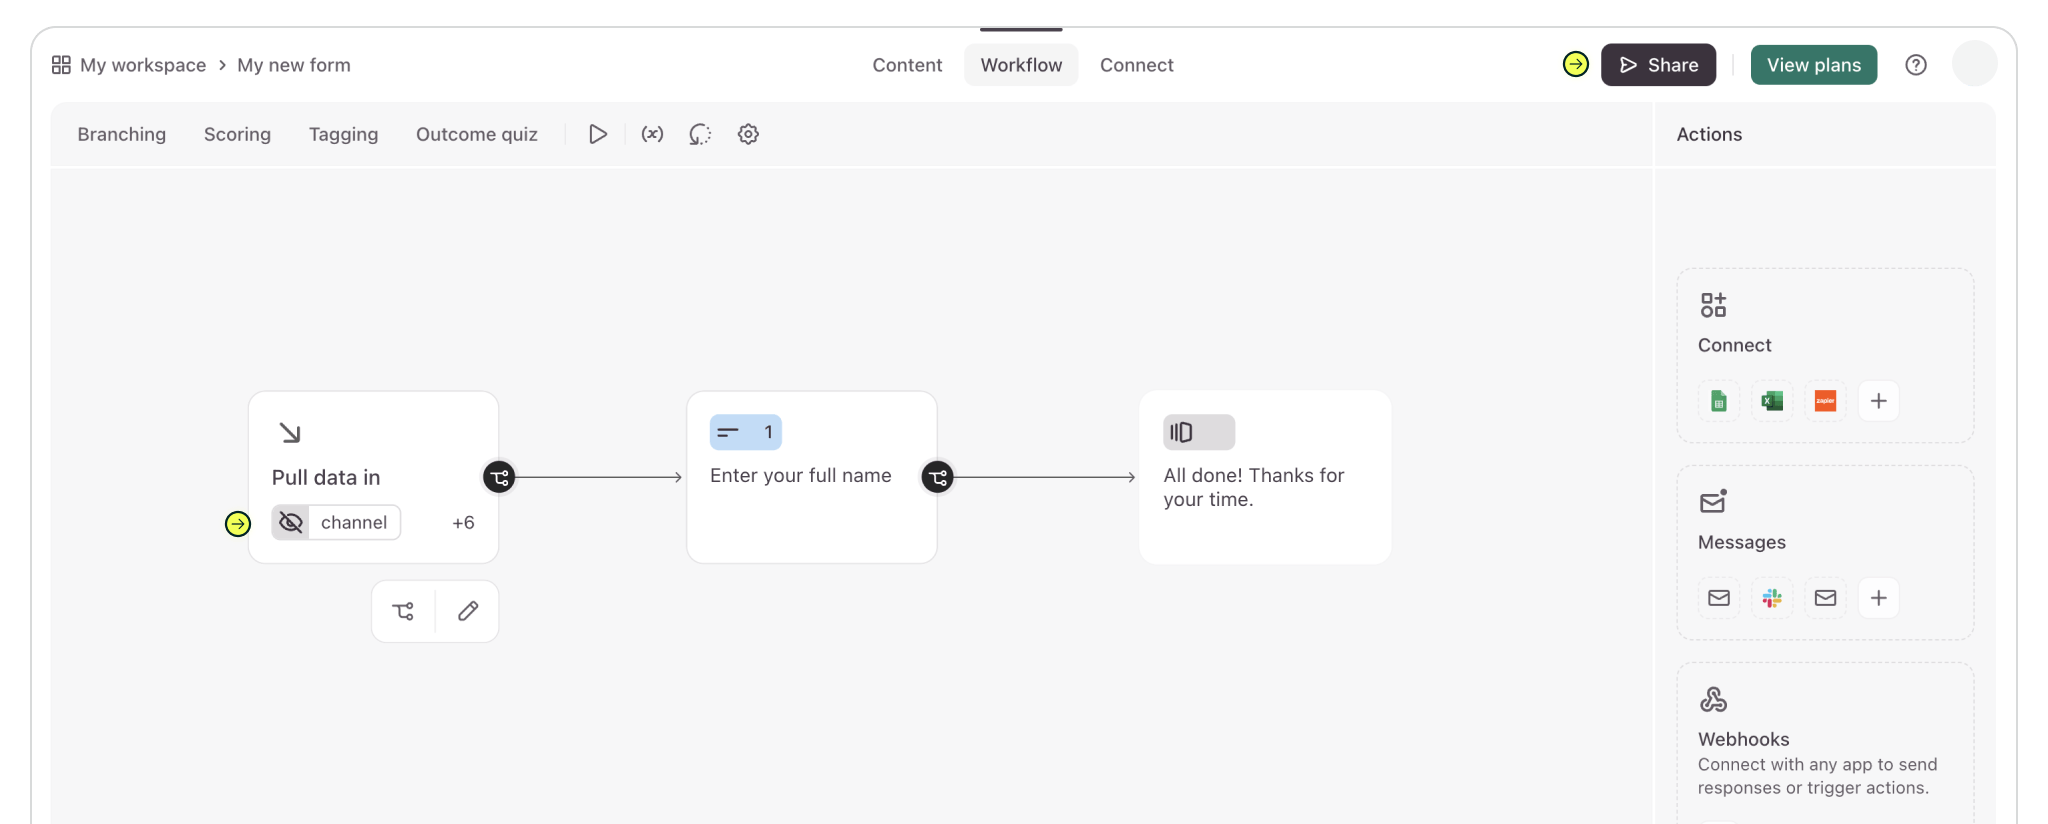Open the workspace grid icon
Viewport: 2048px width, 824px height.
pyautogui.click(x=61, y=65)
